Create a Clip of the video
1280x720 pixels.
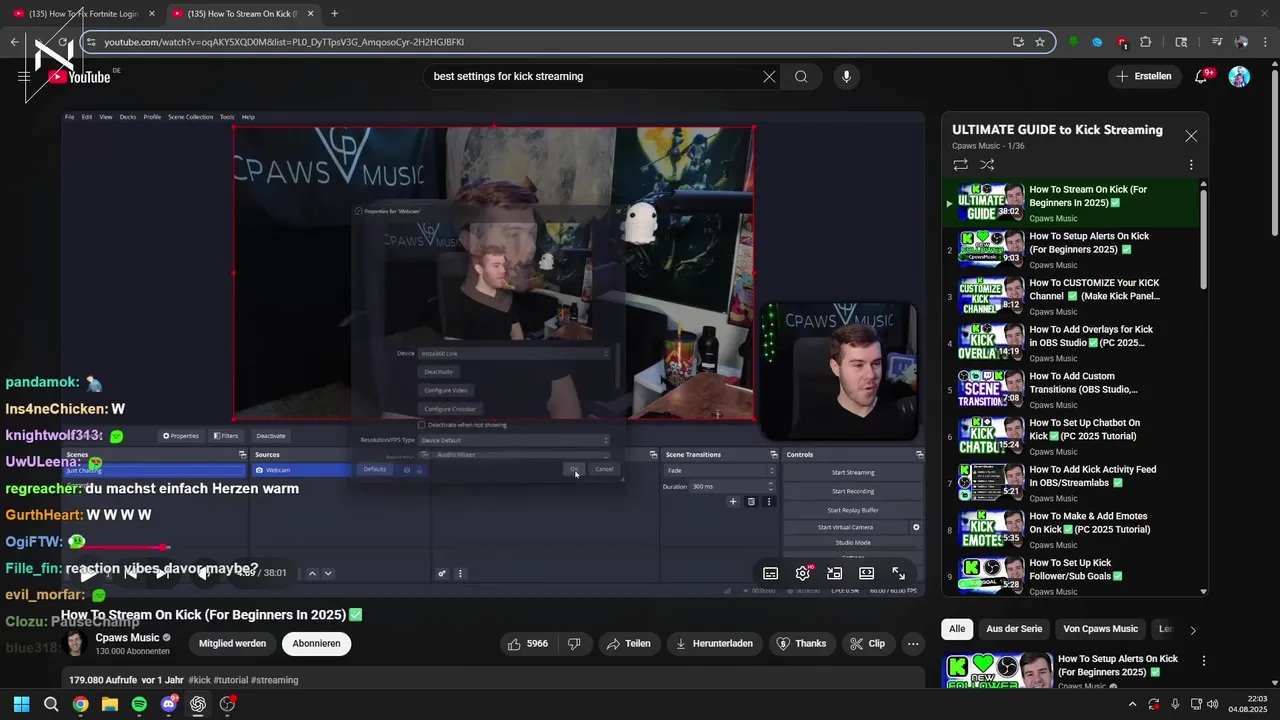coord(867,643)
